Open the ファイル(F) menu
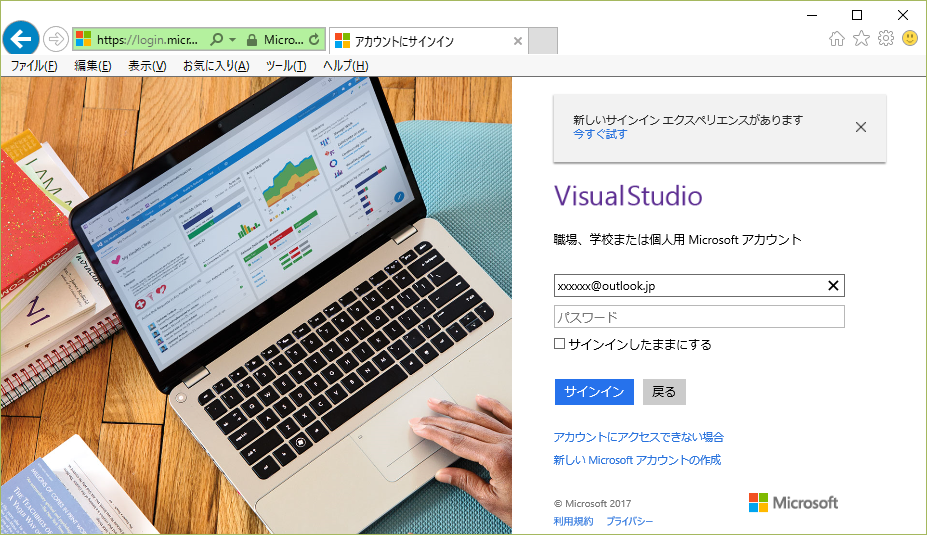The width and height of the screenshot is (927, 535). (34, 66)
